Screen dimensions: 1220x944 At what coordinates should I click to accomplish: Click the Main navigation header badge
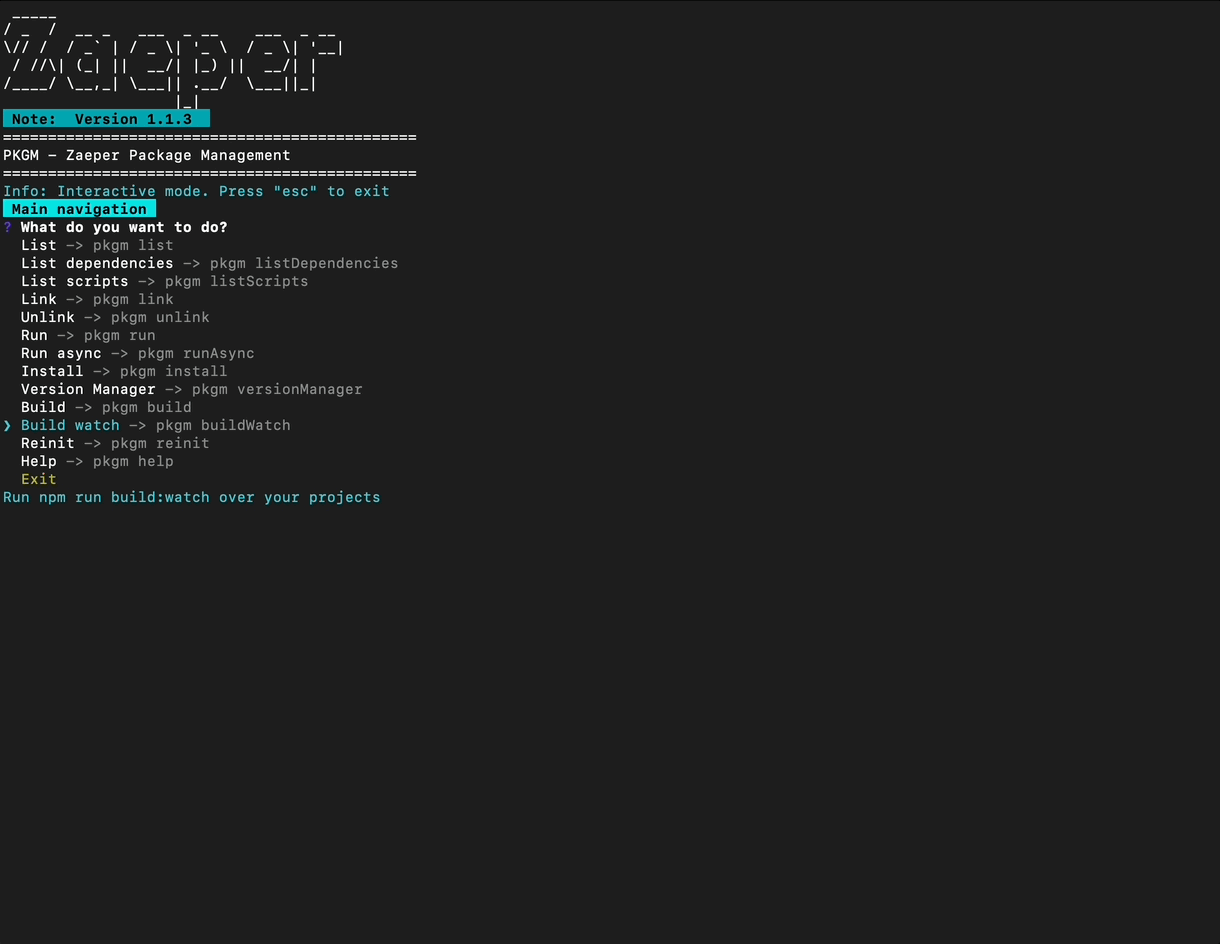(x=79, y=209)
